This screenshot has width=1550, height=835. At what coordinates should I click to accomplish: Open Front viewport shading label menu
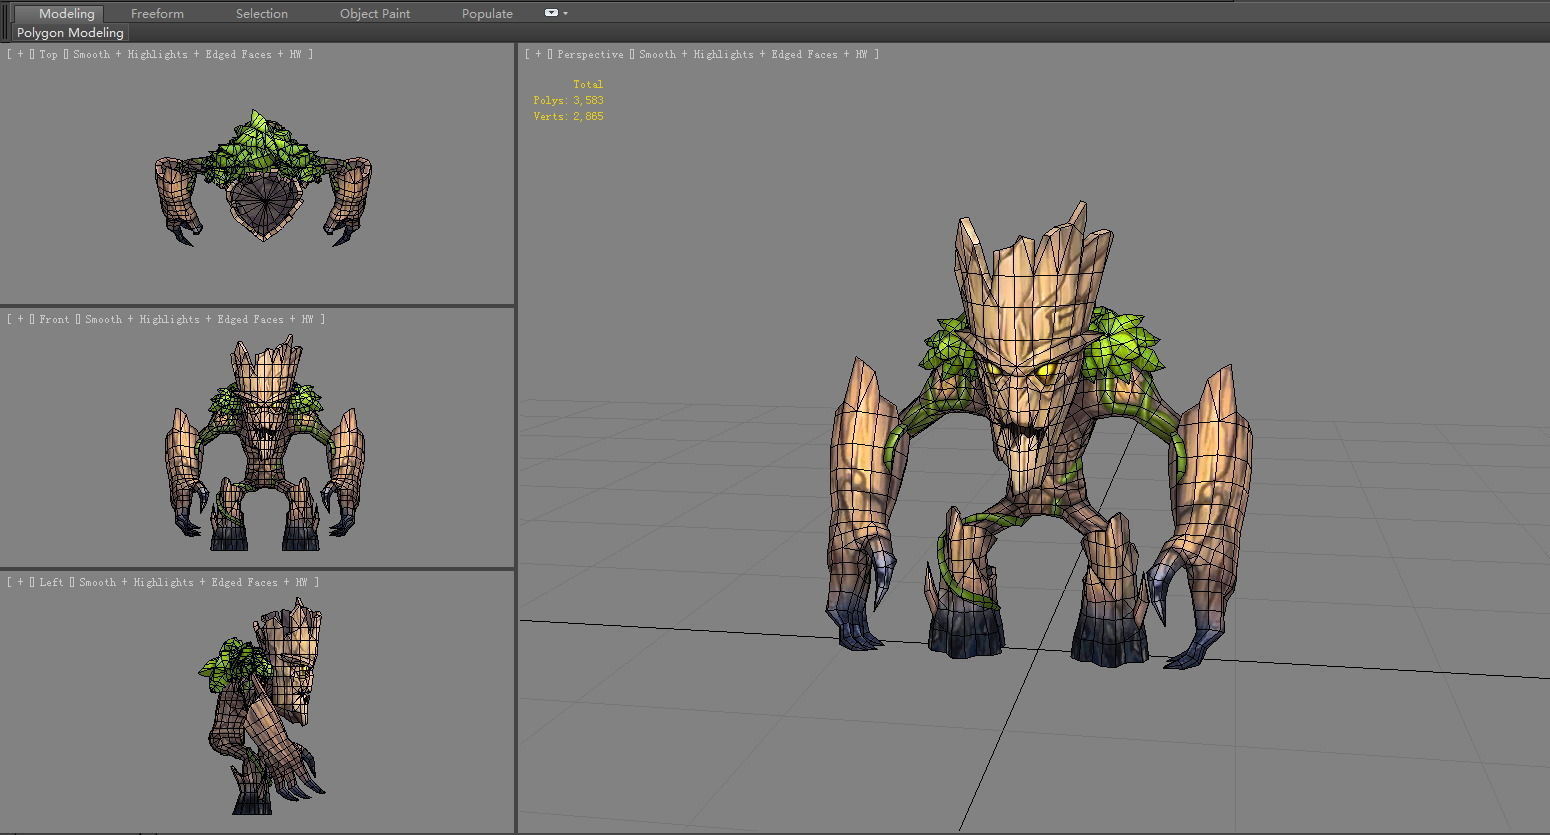(199, 319)
